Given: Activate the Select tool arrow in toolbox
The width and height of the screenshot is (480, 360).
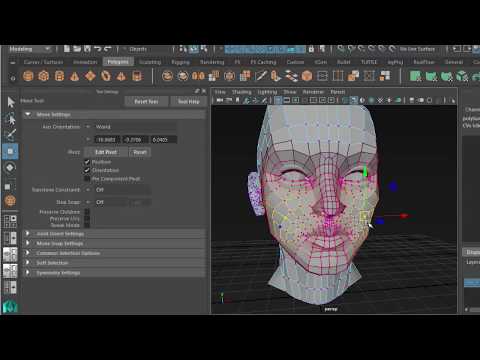Looking at the screenshot, I should pos(11,102).
